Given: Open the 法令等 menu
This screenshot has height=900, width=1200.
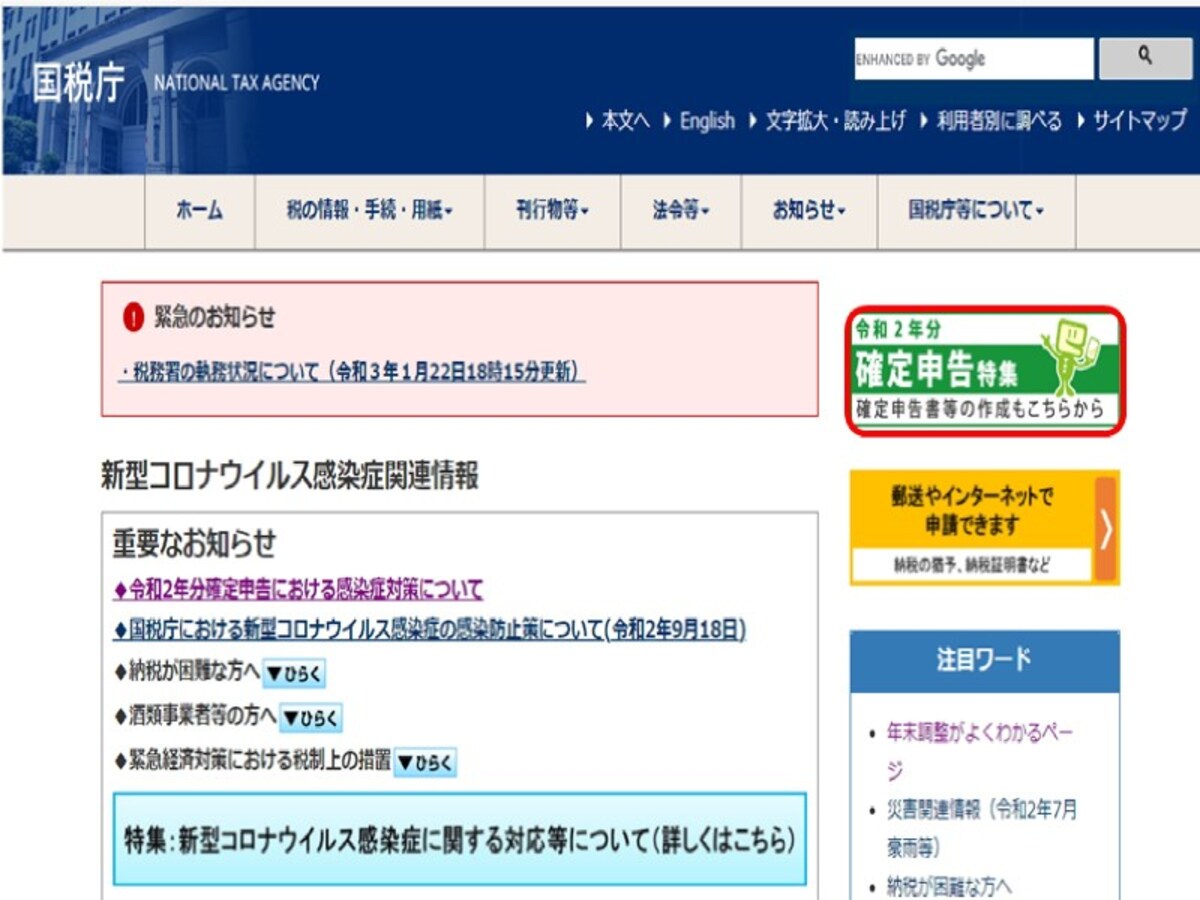Looking at the screenshot, I should [x=681, y=211].
